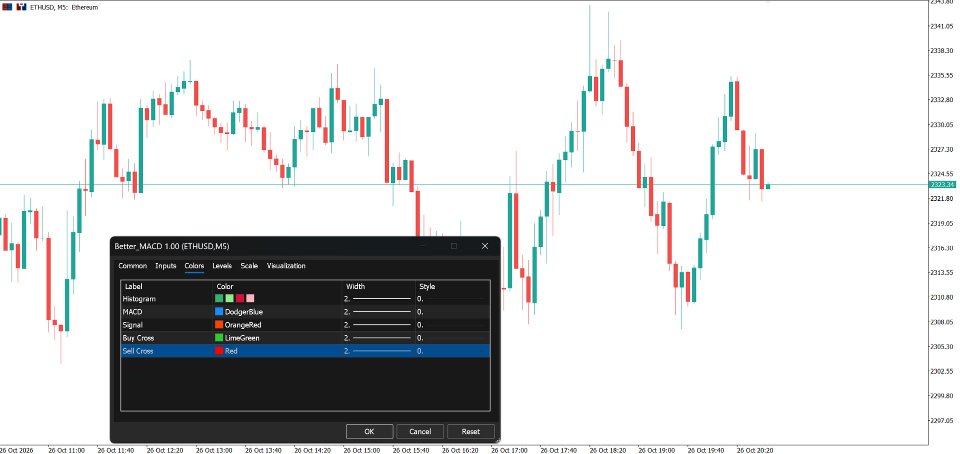Viewport: 960px width, 454px height.
Task: Open the Signal row width selector
Action: pyautogui.click(x=378, y=325)
